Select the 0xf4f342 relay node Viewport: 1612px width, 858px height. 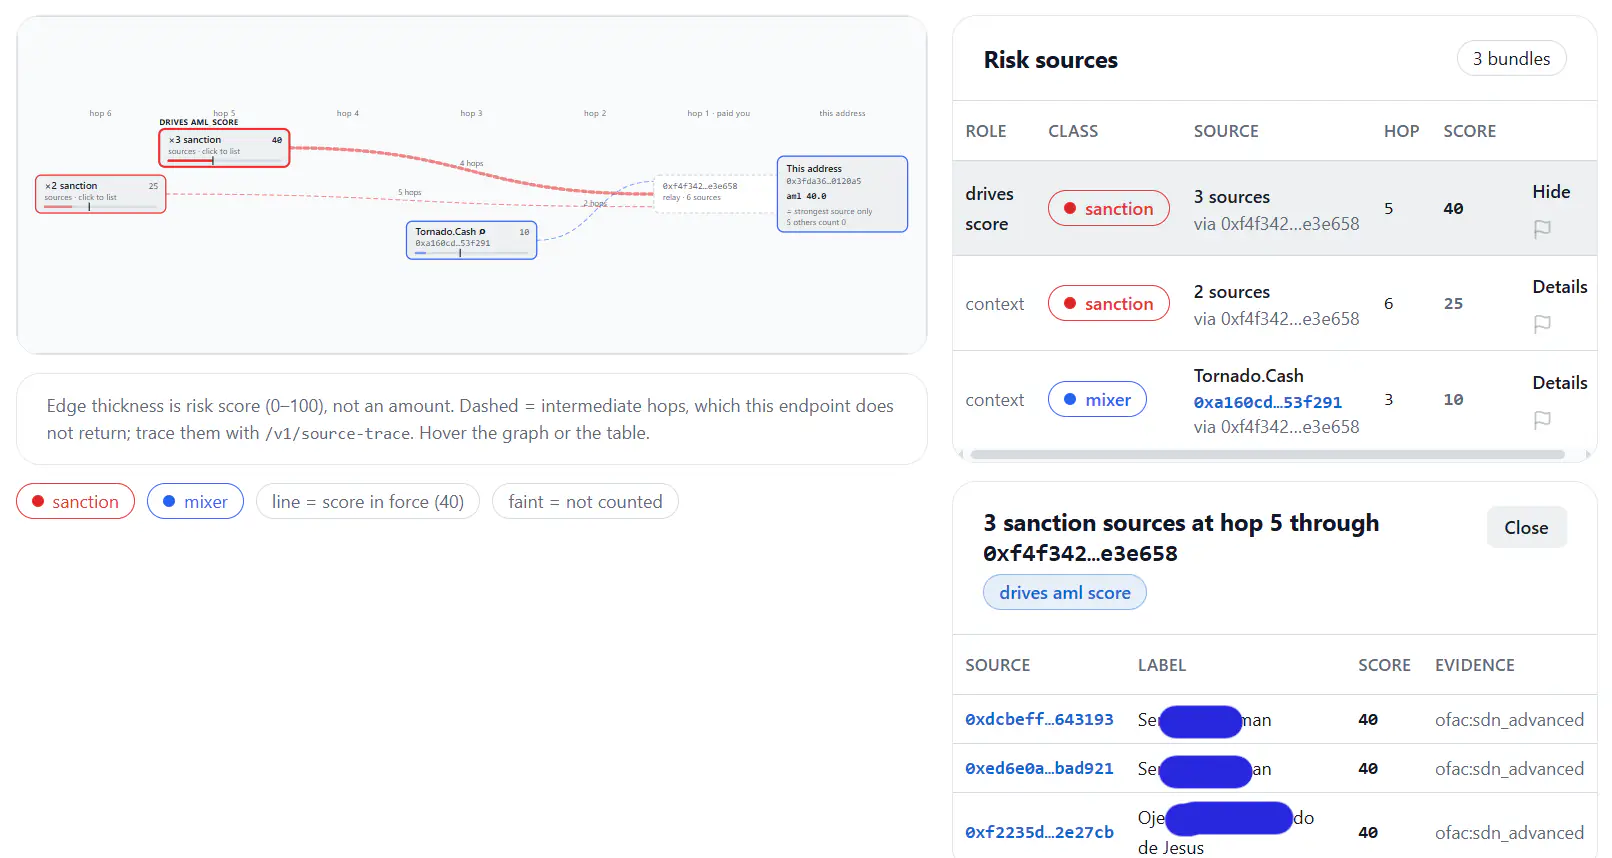[x=716, y=191]
